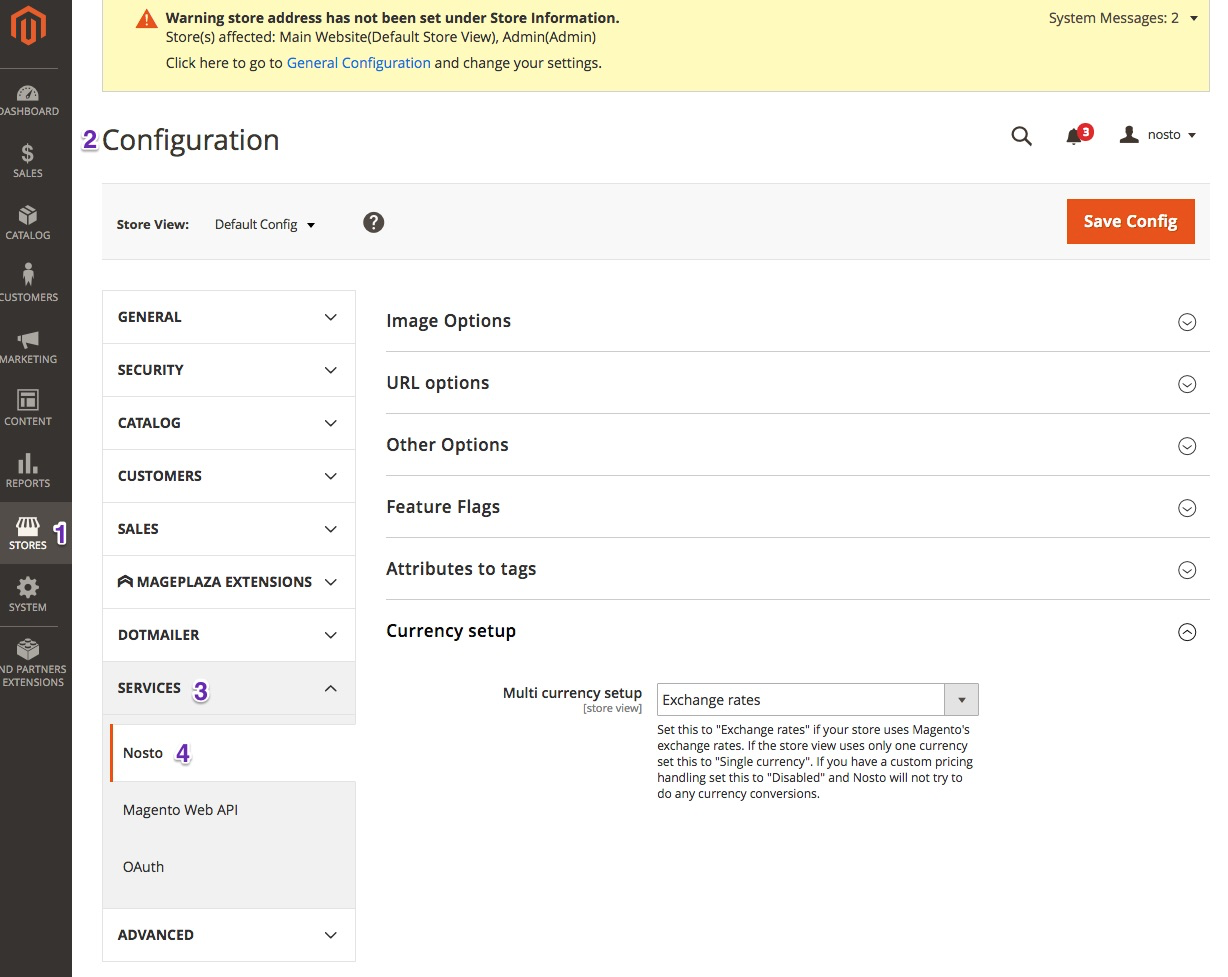Collapse the Currency setup section
This screenshot has height=977, width=1228.
[x=797, y=631]
